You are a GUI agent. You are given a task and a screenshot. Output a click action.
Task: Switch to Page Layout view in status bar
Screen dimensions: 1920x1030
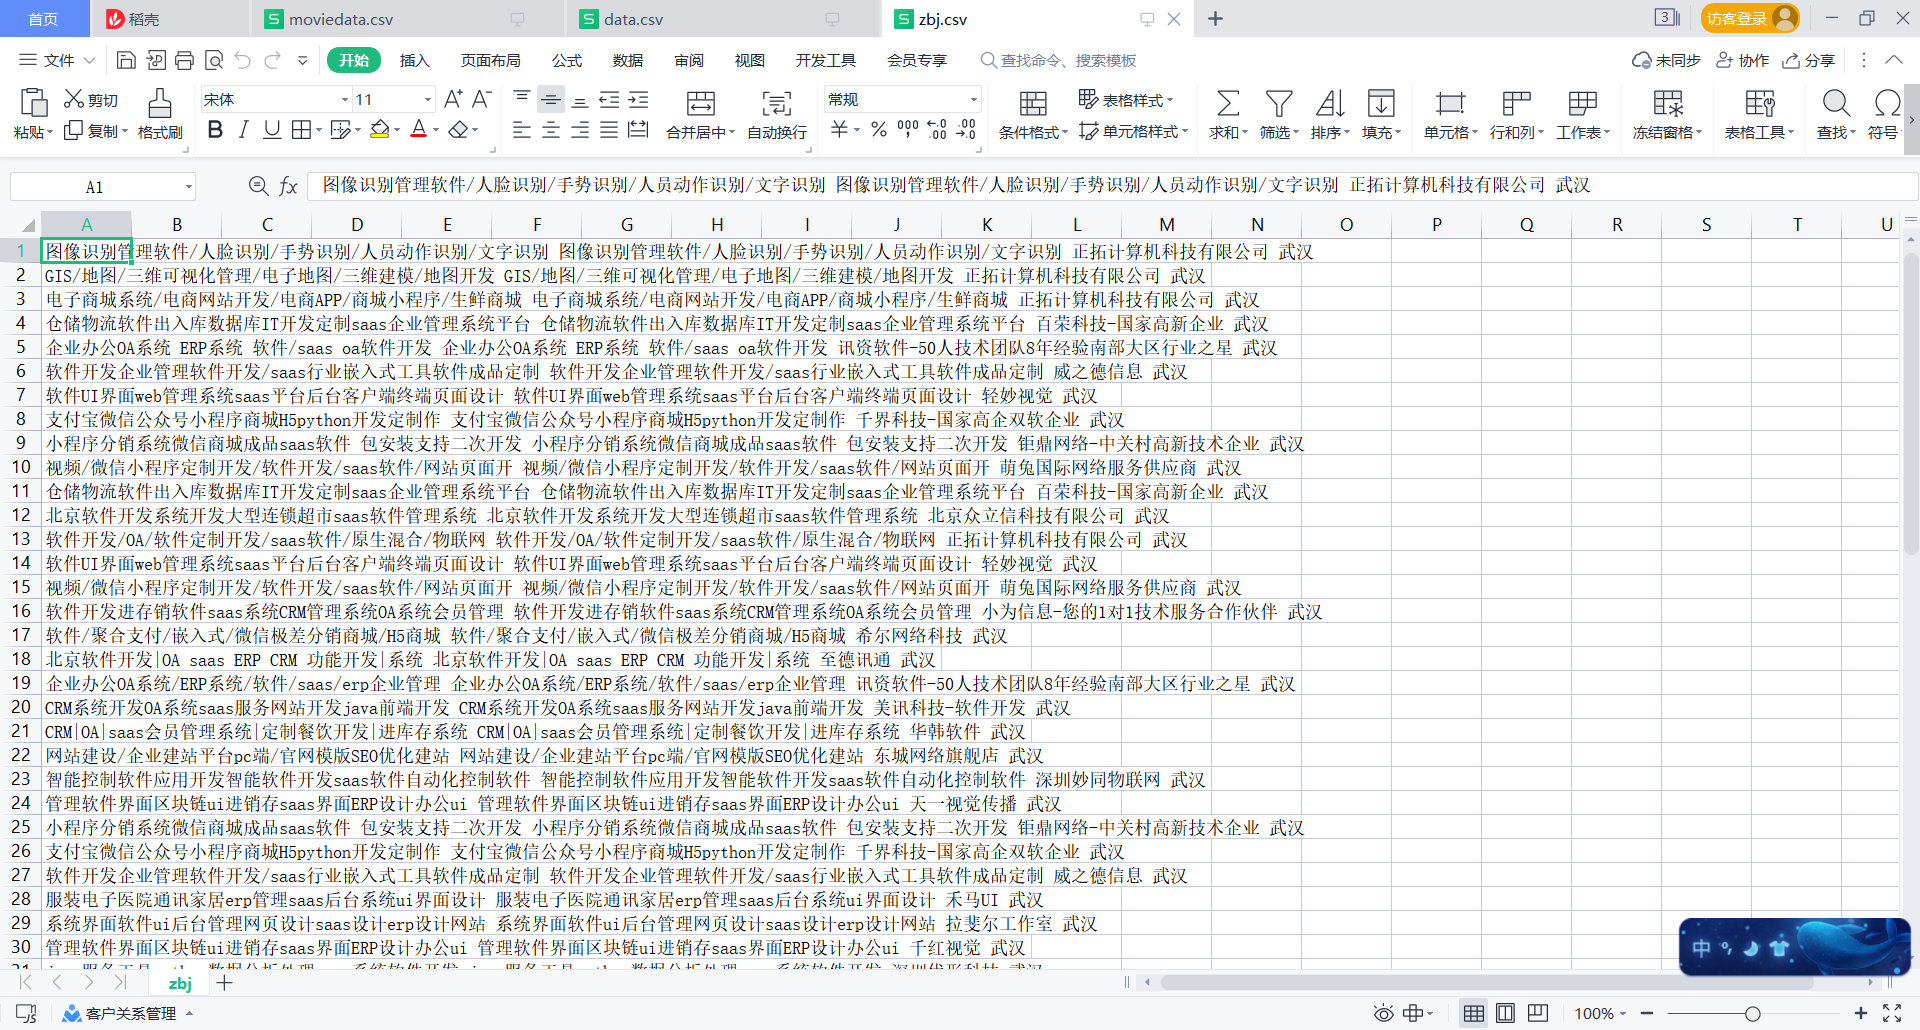(x=1505, y=1013)
